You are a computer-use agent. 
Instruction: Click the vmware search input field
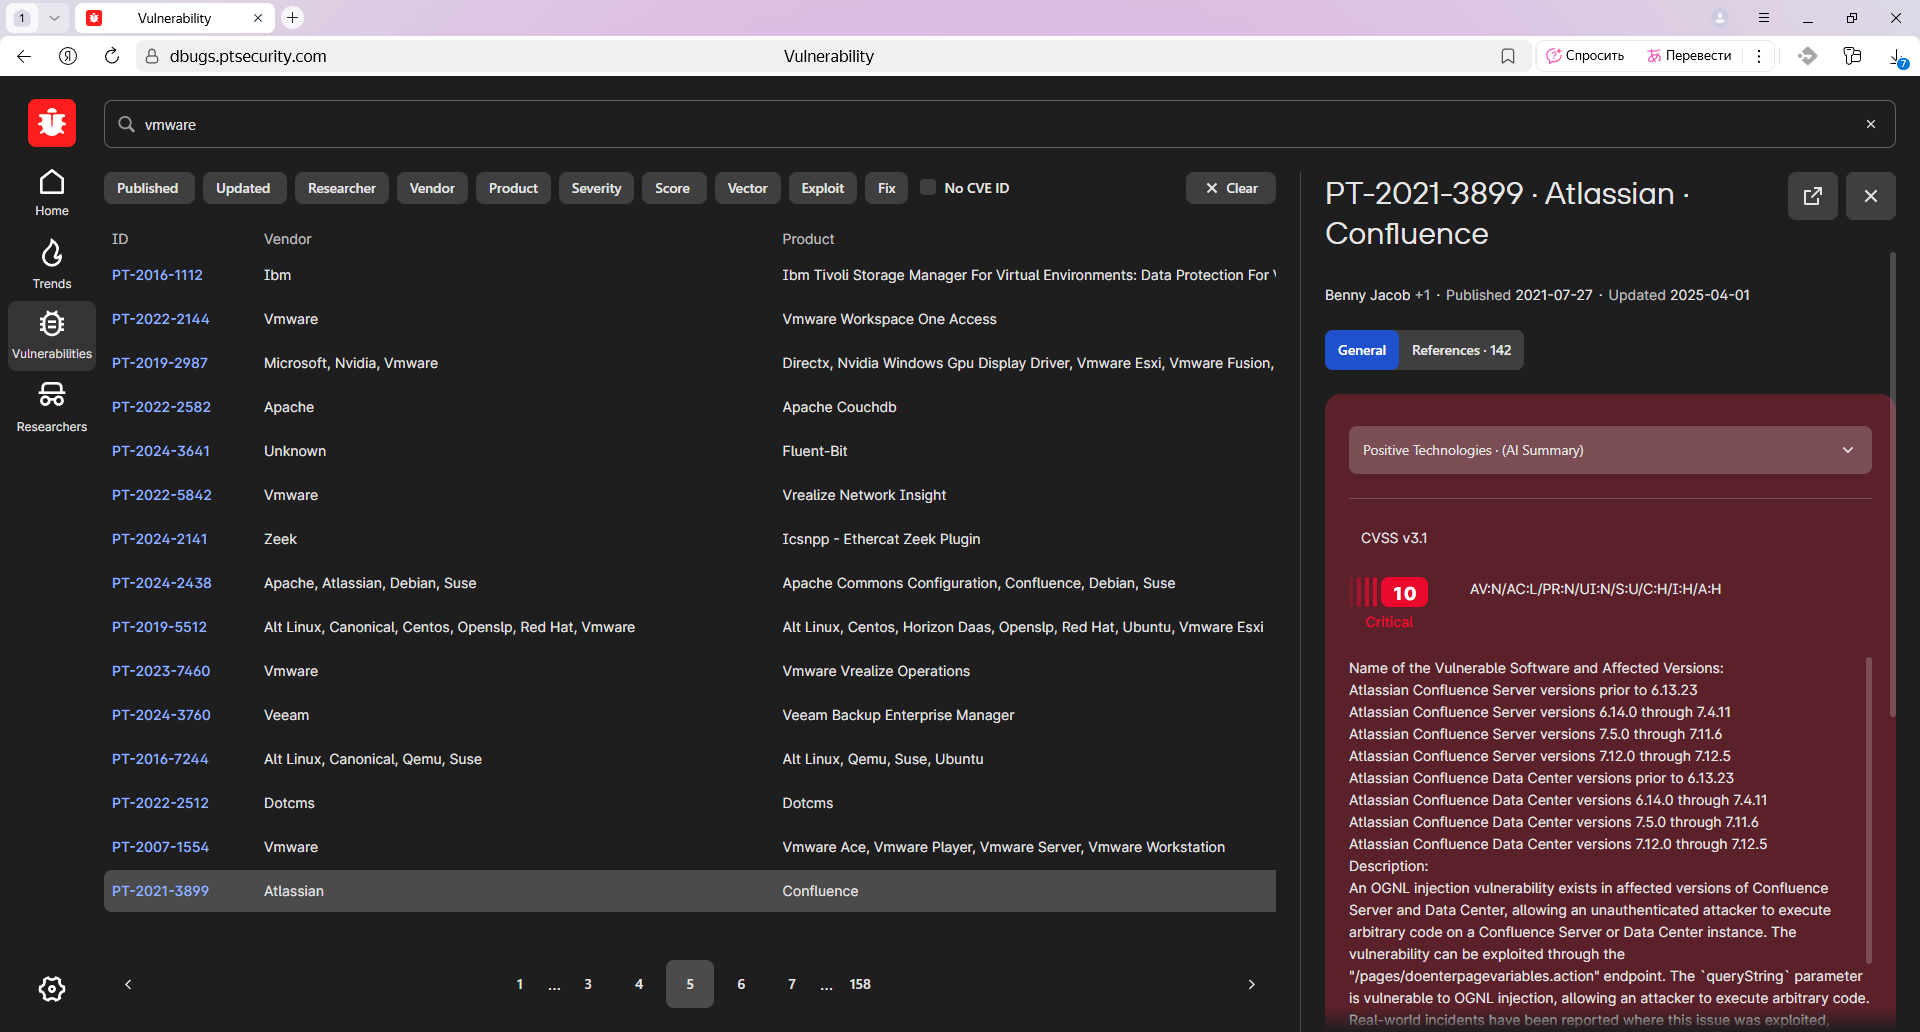pyautogui.click(x=999, y=124)
